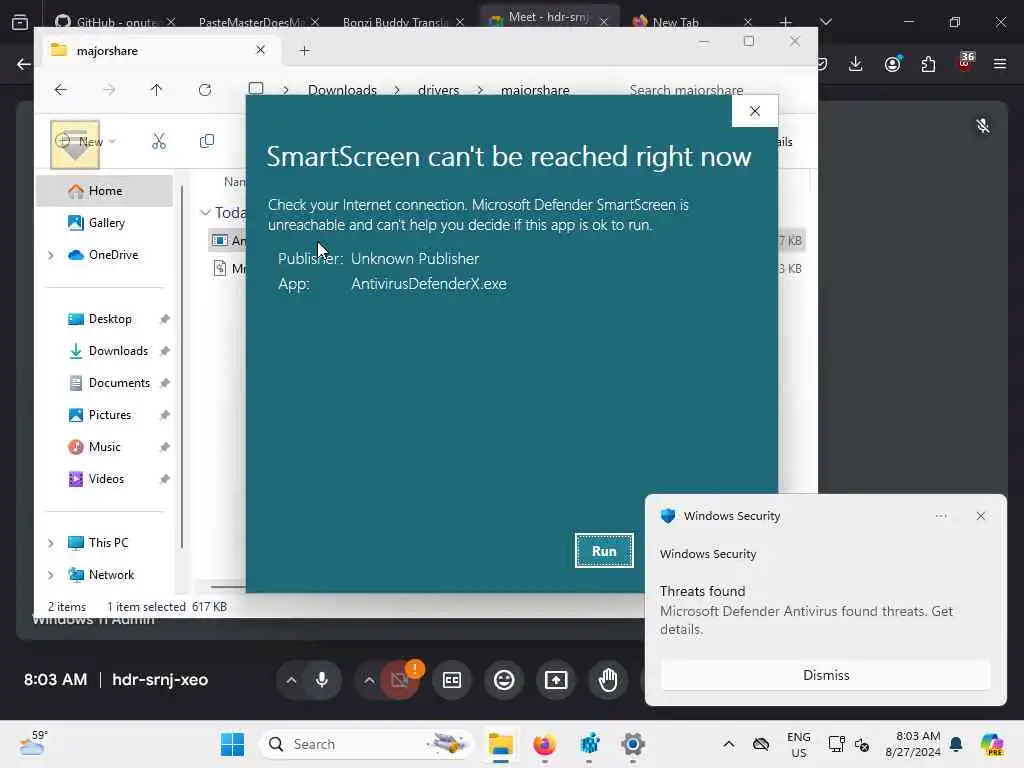Go forward in File Explorer
The height and width of the screenshot is (768, 1024).
[x=109, y=89]
